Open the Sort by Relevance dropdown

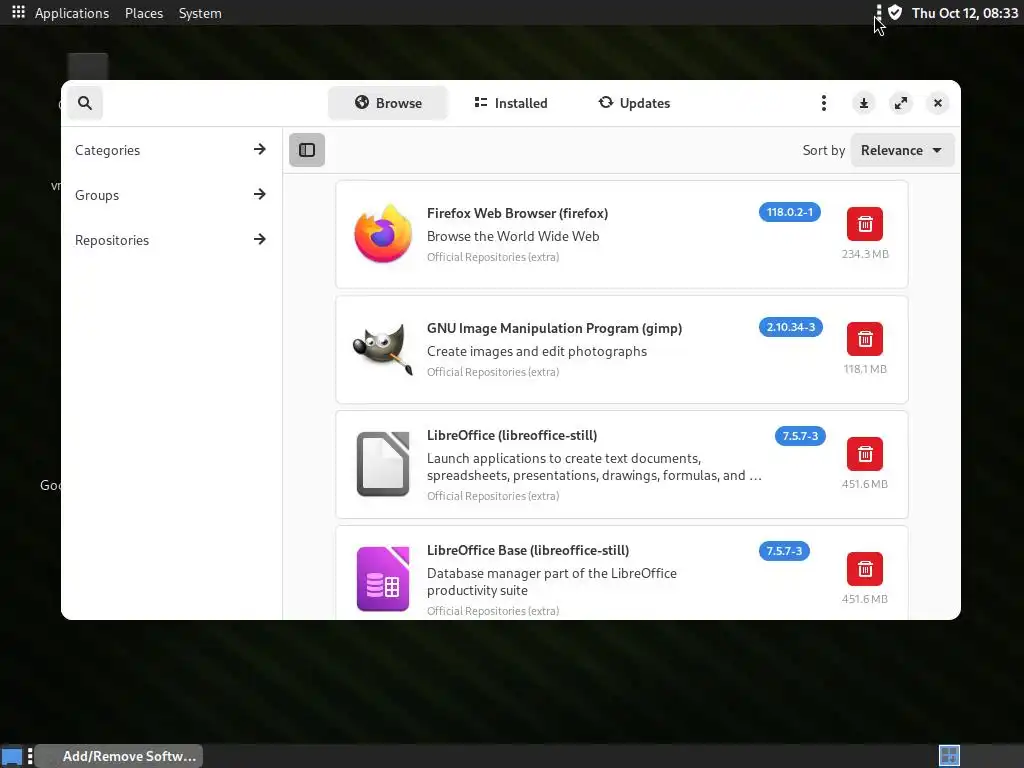[x=902, y=150]
